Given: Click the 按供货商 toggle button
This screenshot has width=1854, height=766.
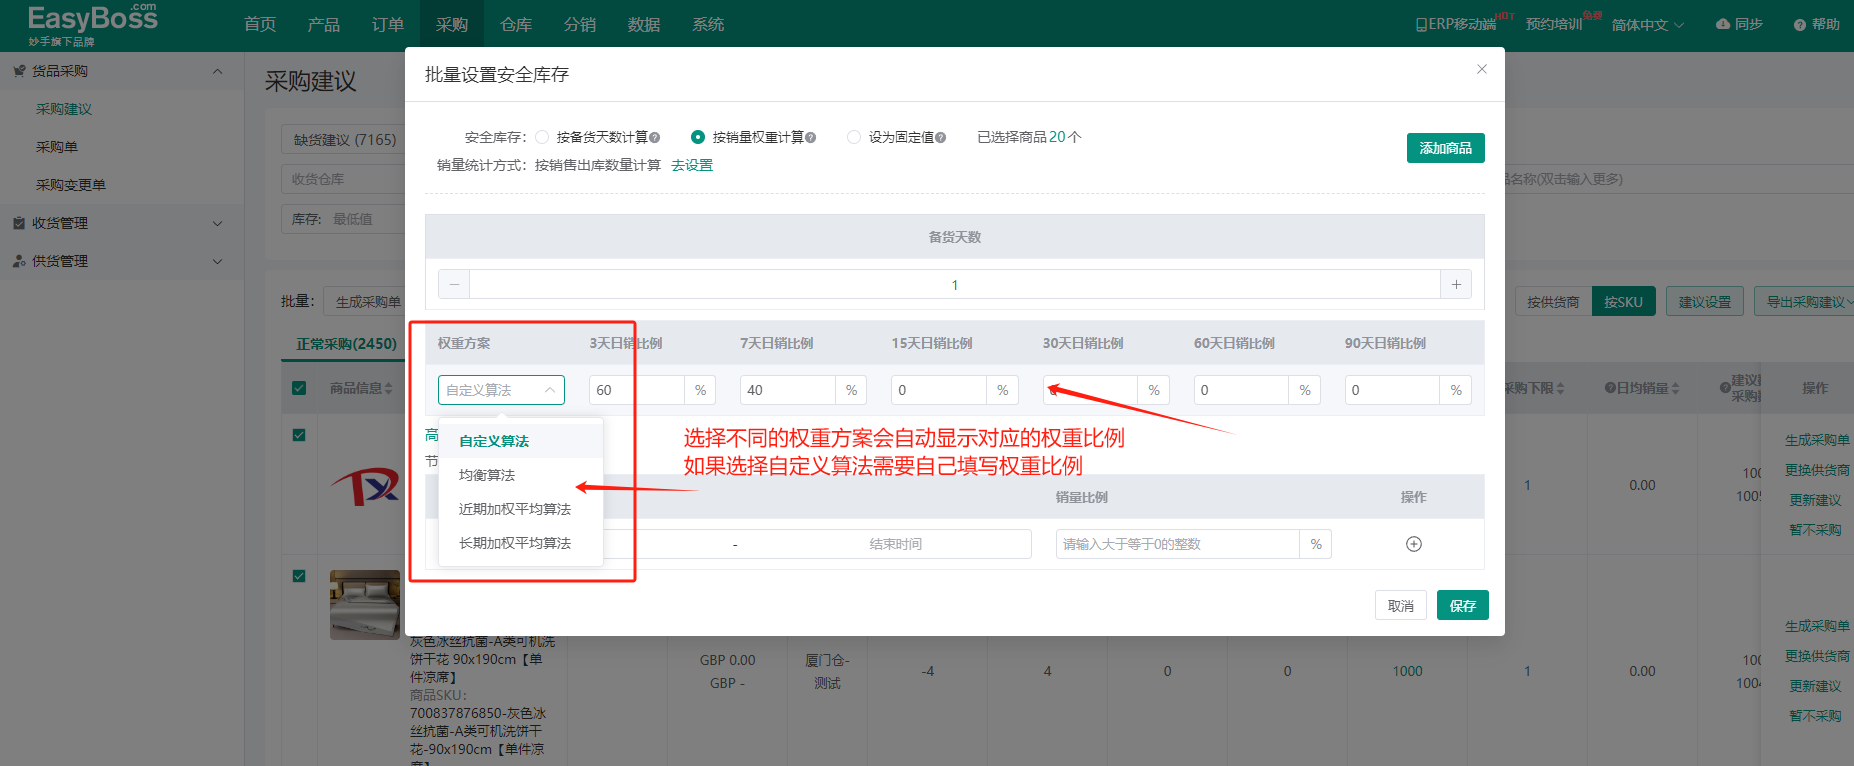Looking at the screenshot, I should [1553, 301].
